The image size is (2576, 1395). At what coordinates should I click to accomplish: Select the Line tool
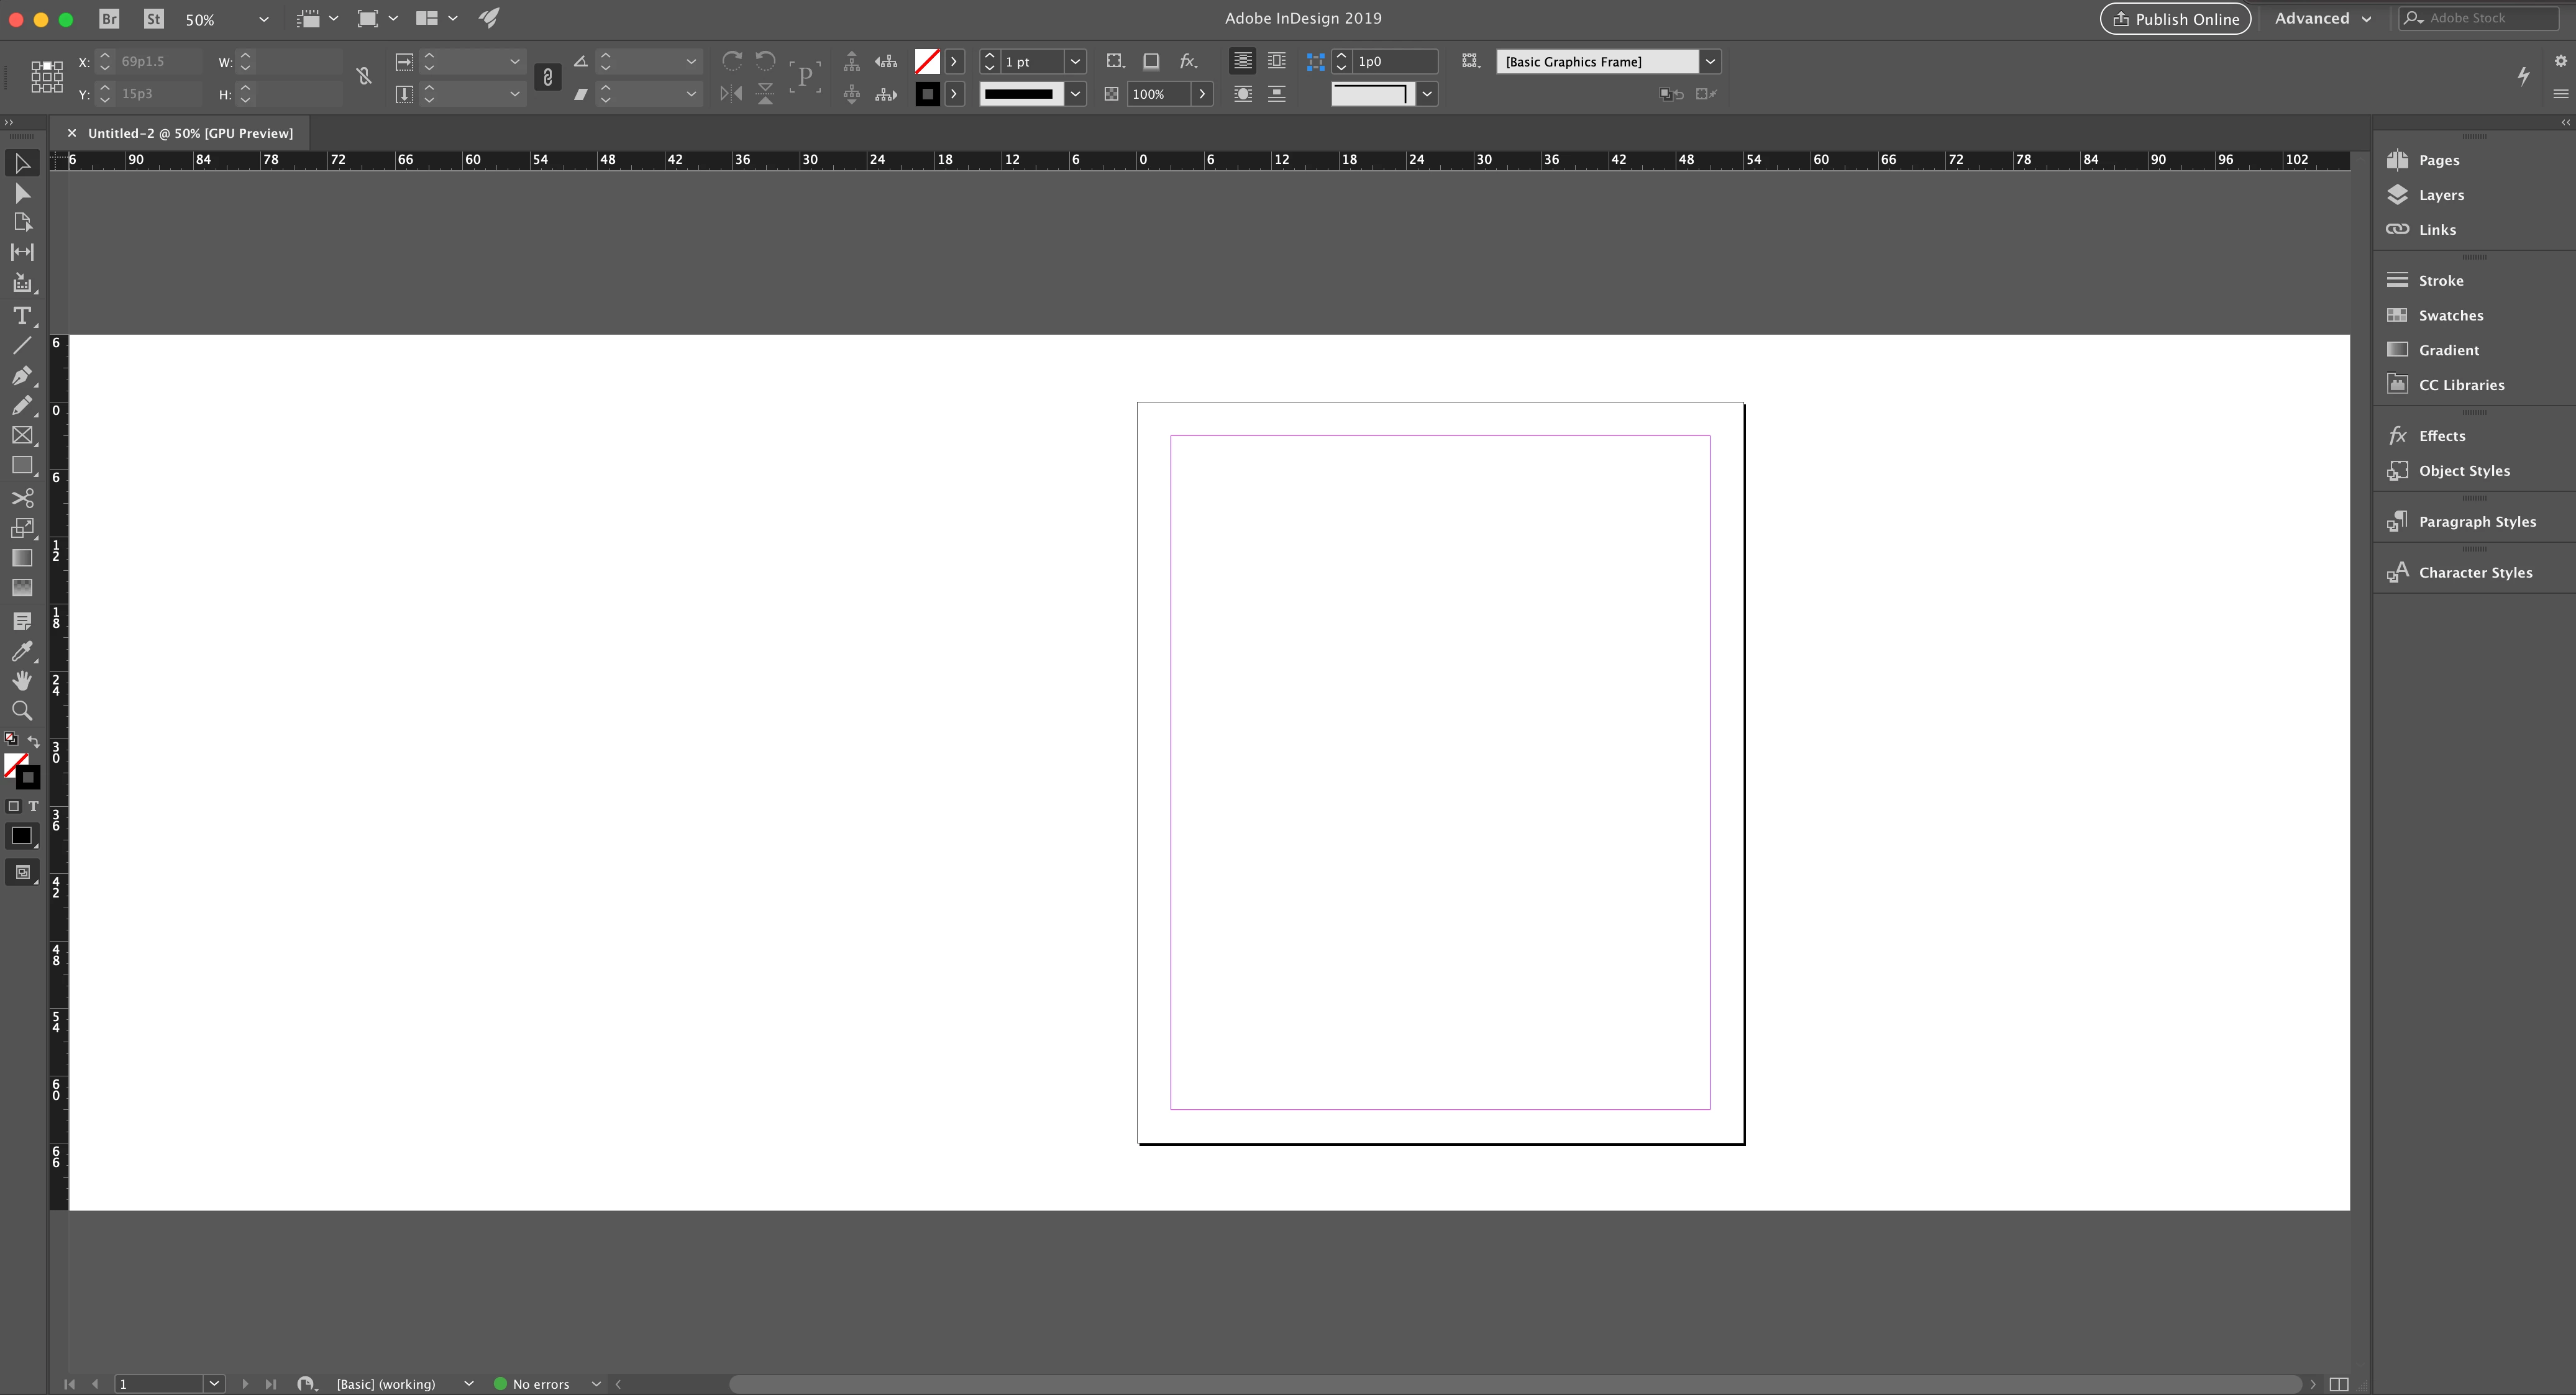click(21, 346)
